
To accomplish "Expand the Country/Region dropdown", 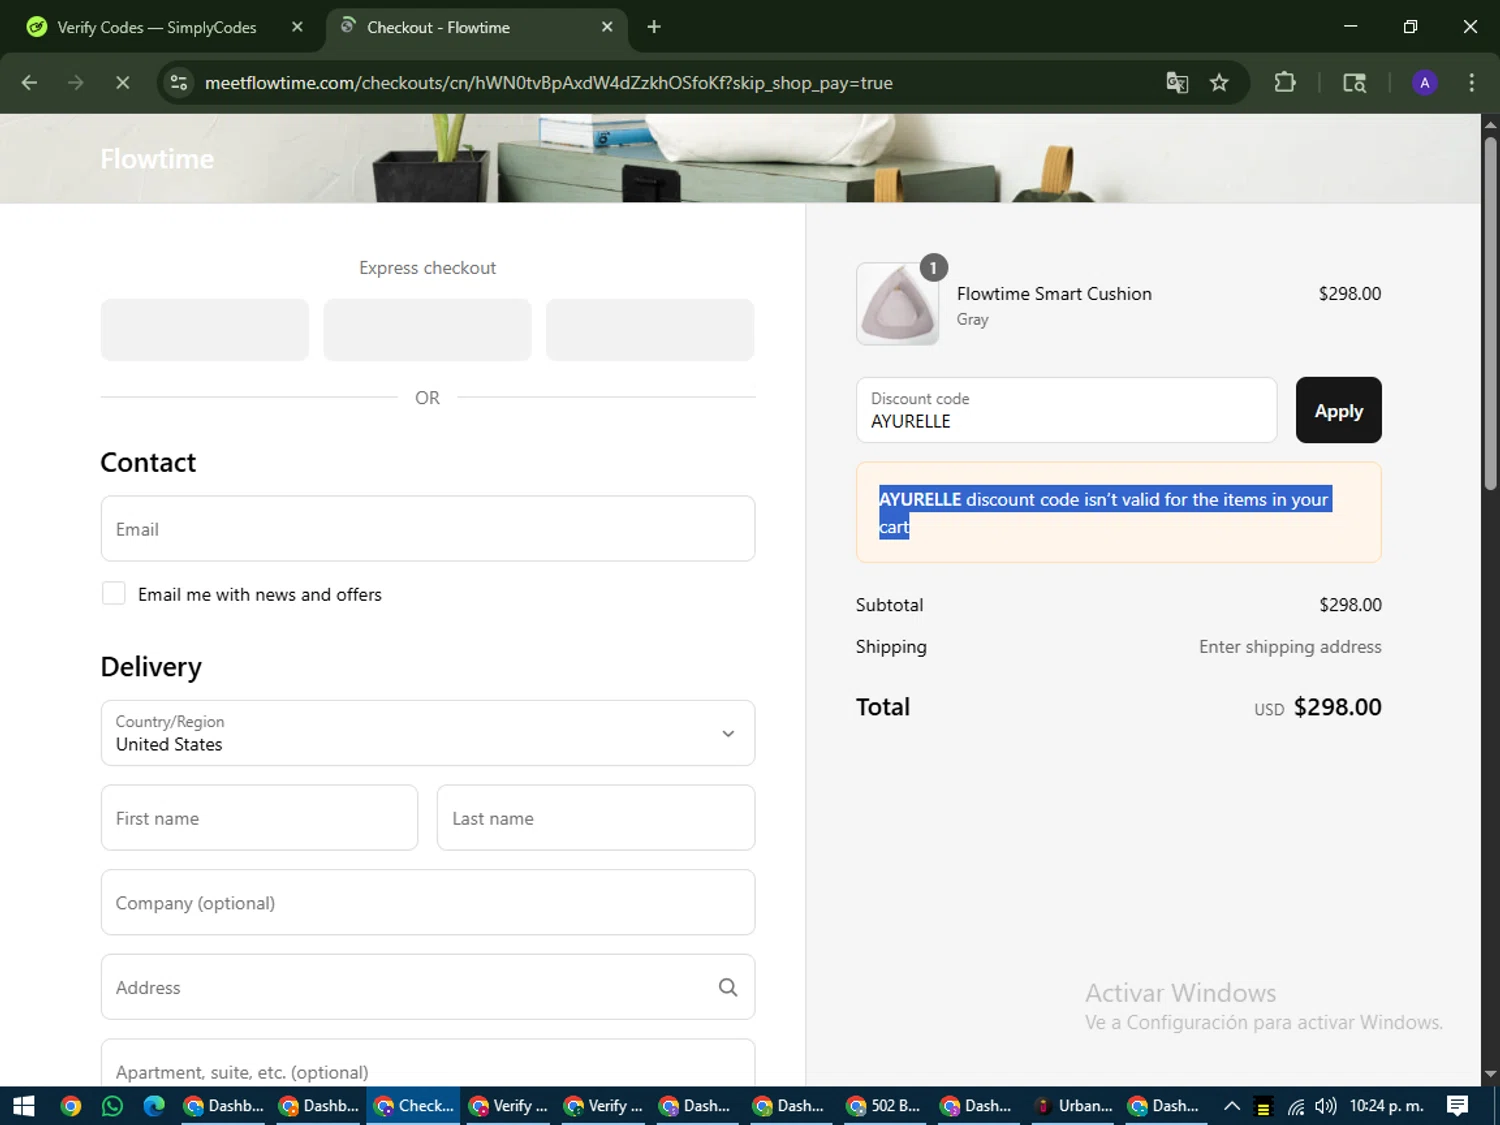I will (428, 733).
